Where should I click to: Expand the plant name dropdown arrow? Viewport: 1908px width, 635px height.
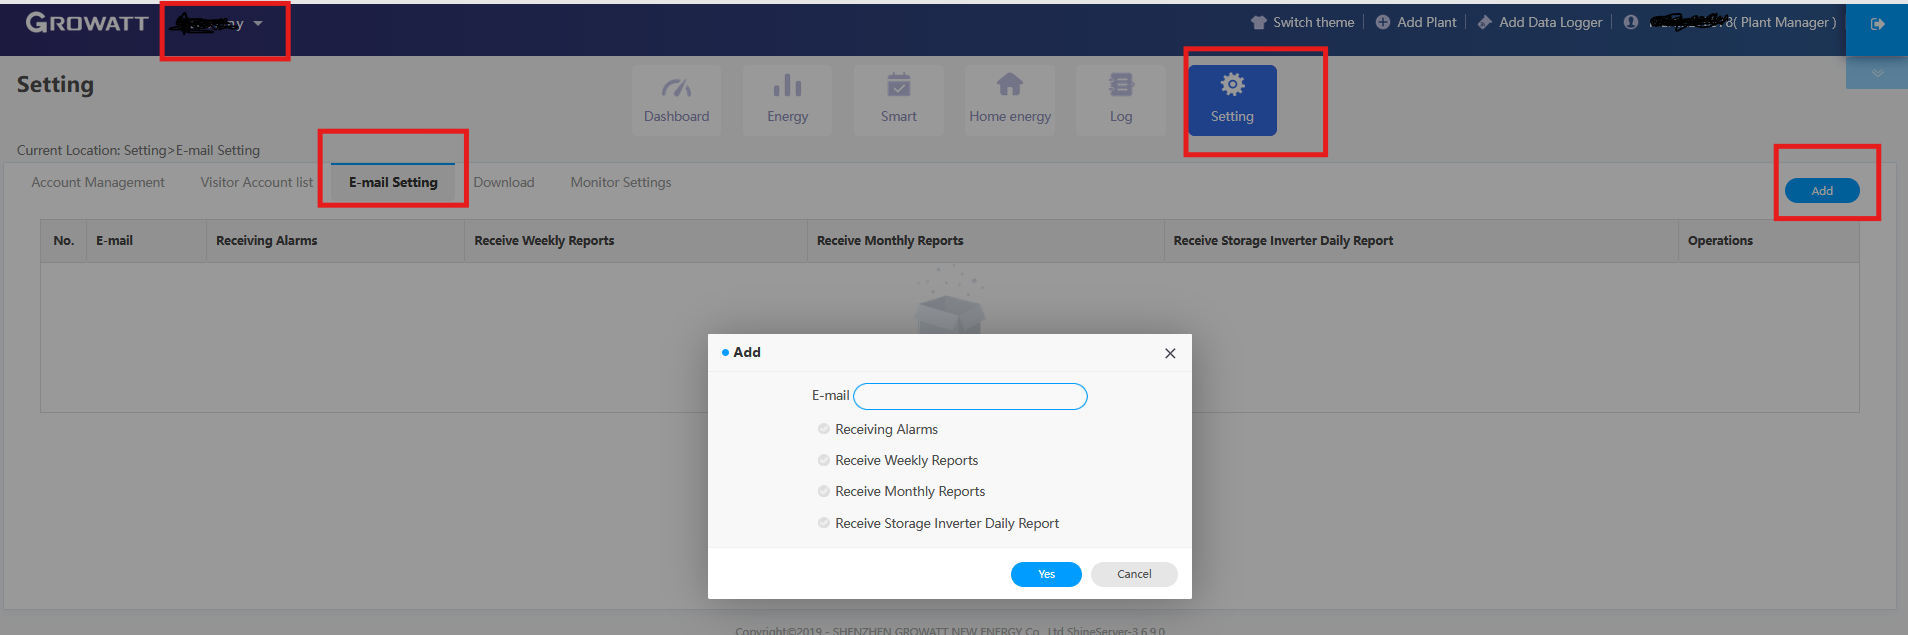(258, 24)
